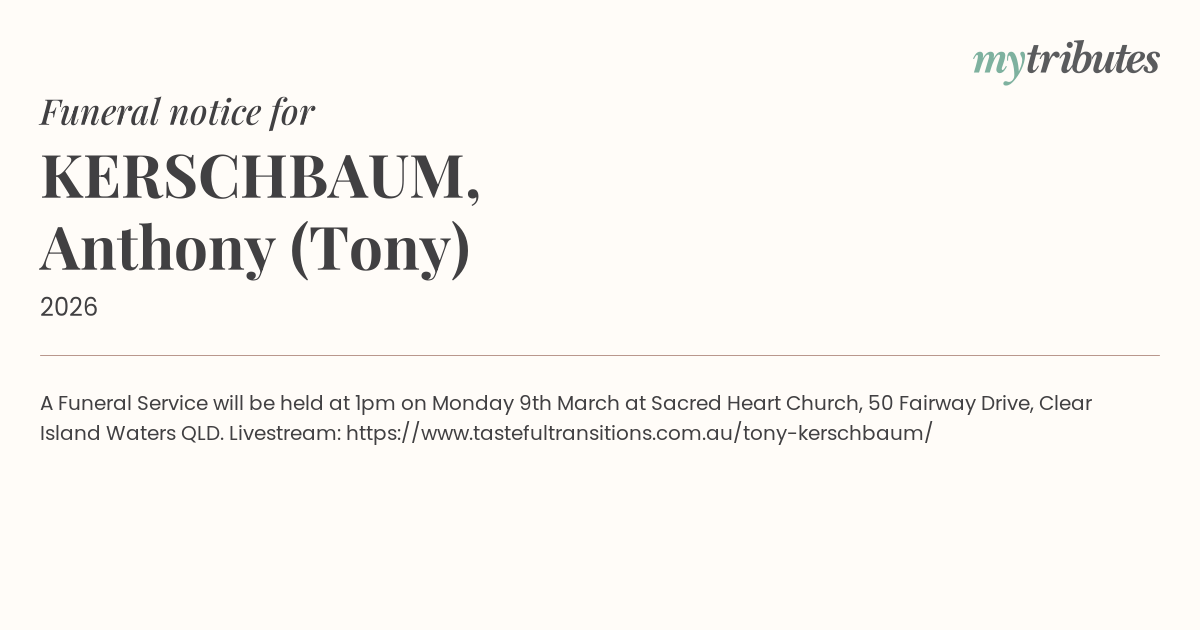Click the horizontal divider line

[x=600, y=355]
